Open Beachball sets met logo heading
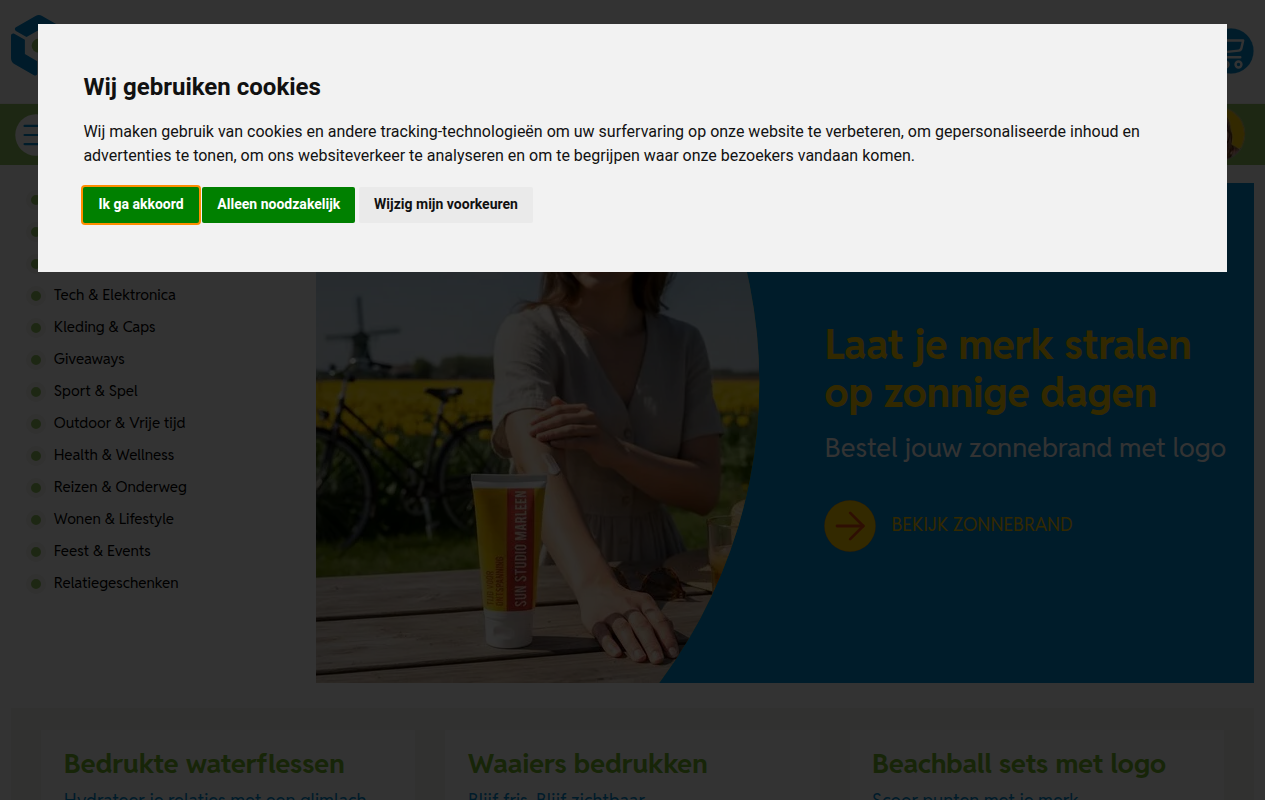This screenshot has height=800, width=1280. point(1019,764)
